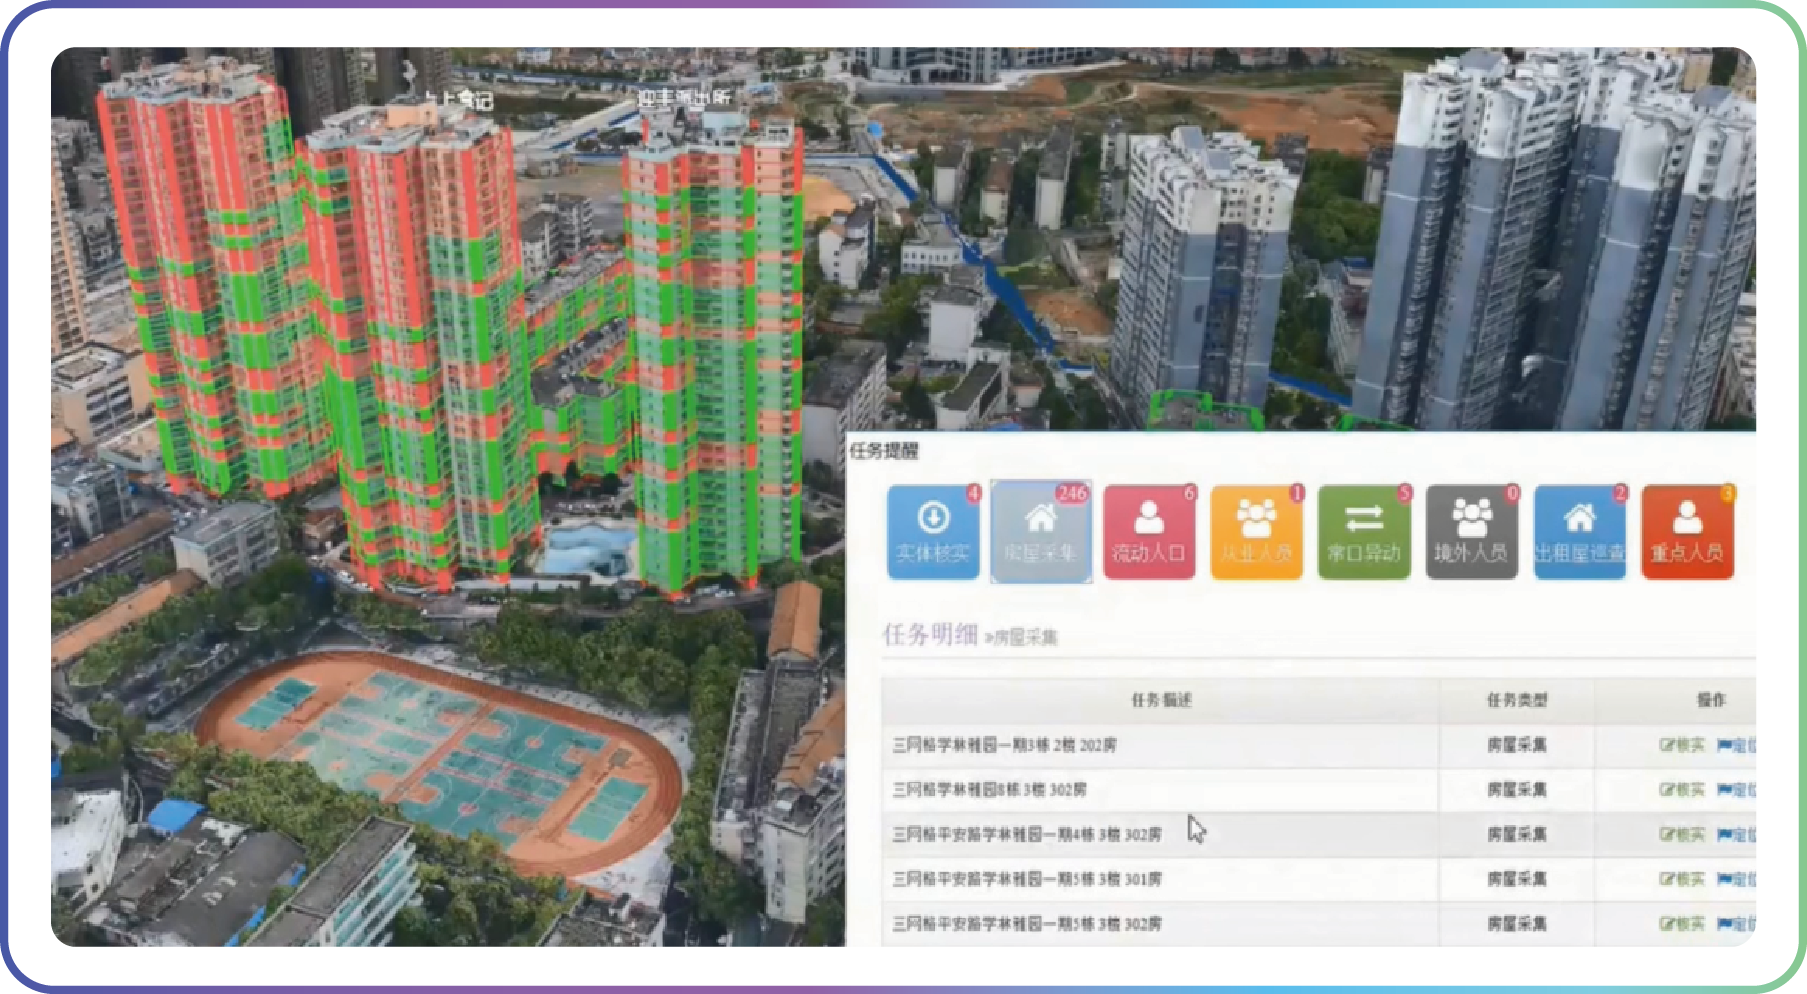The image size is (1807, 994).
Task: Click 定位 flag for 一期5栋 302房 row
Action: pos(1736,924)
